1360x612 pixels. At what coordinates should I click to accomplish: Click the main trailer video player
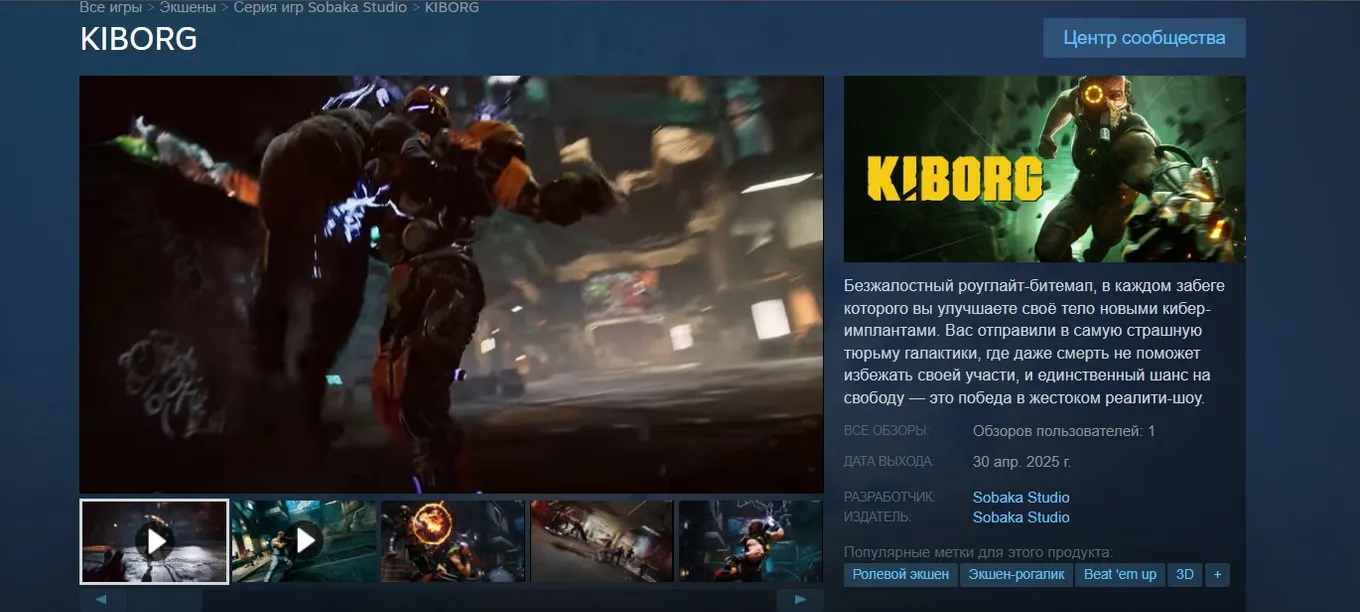click(x=451, y=284)
